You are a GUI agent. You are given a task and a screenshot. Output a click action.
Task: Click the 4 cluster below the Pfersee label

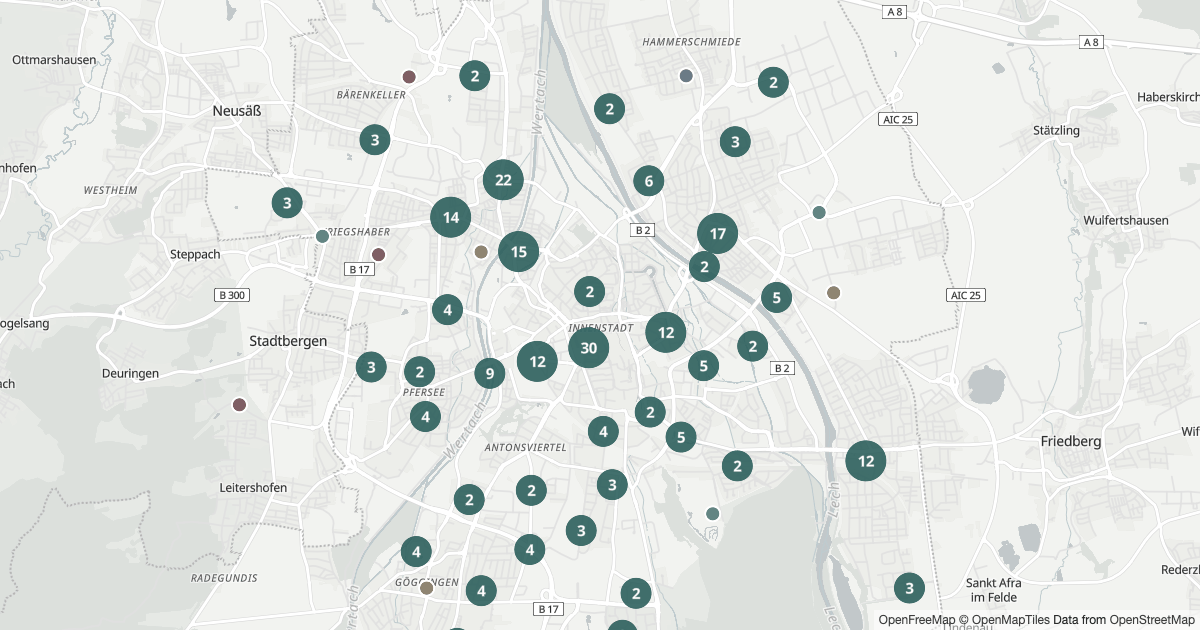pos(426,416)
